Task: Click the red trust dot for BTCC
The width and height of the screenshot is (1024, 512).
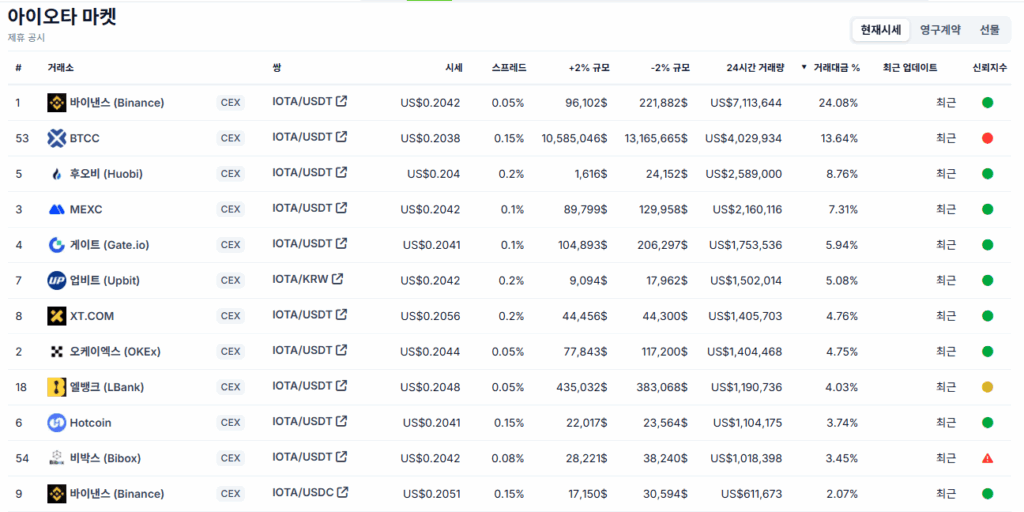Action: [987, 138]
